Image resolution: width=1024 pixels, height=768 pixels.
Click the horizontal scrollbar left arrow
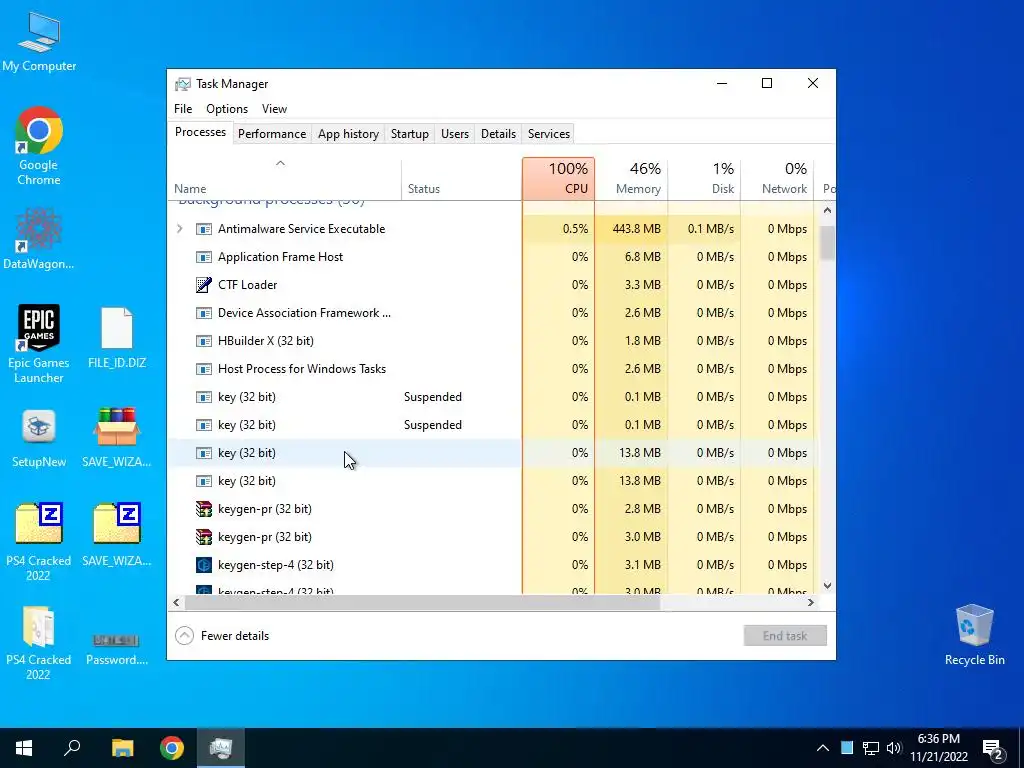click(176, 602)
